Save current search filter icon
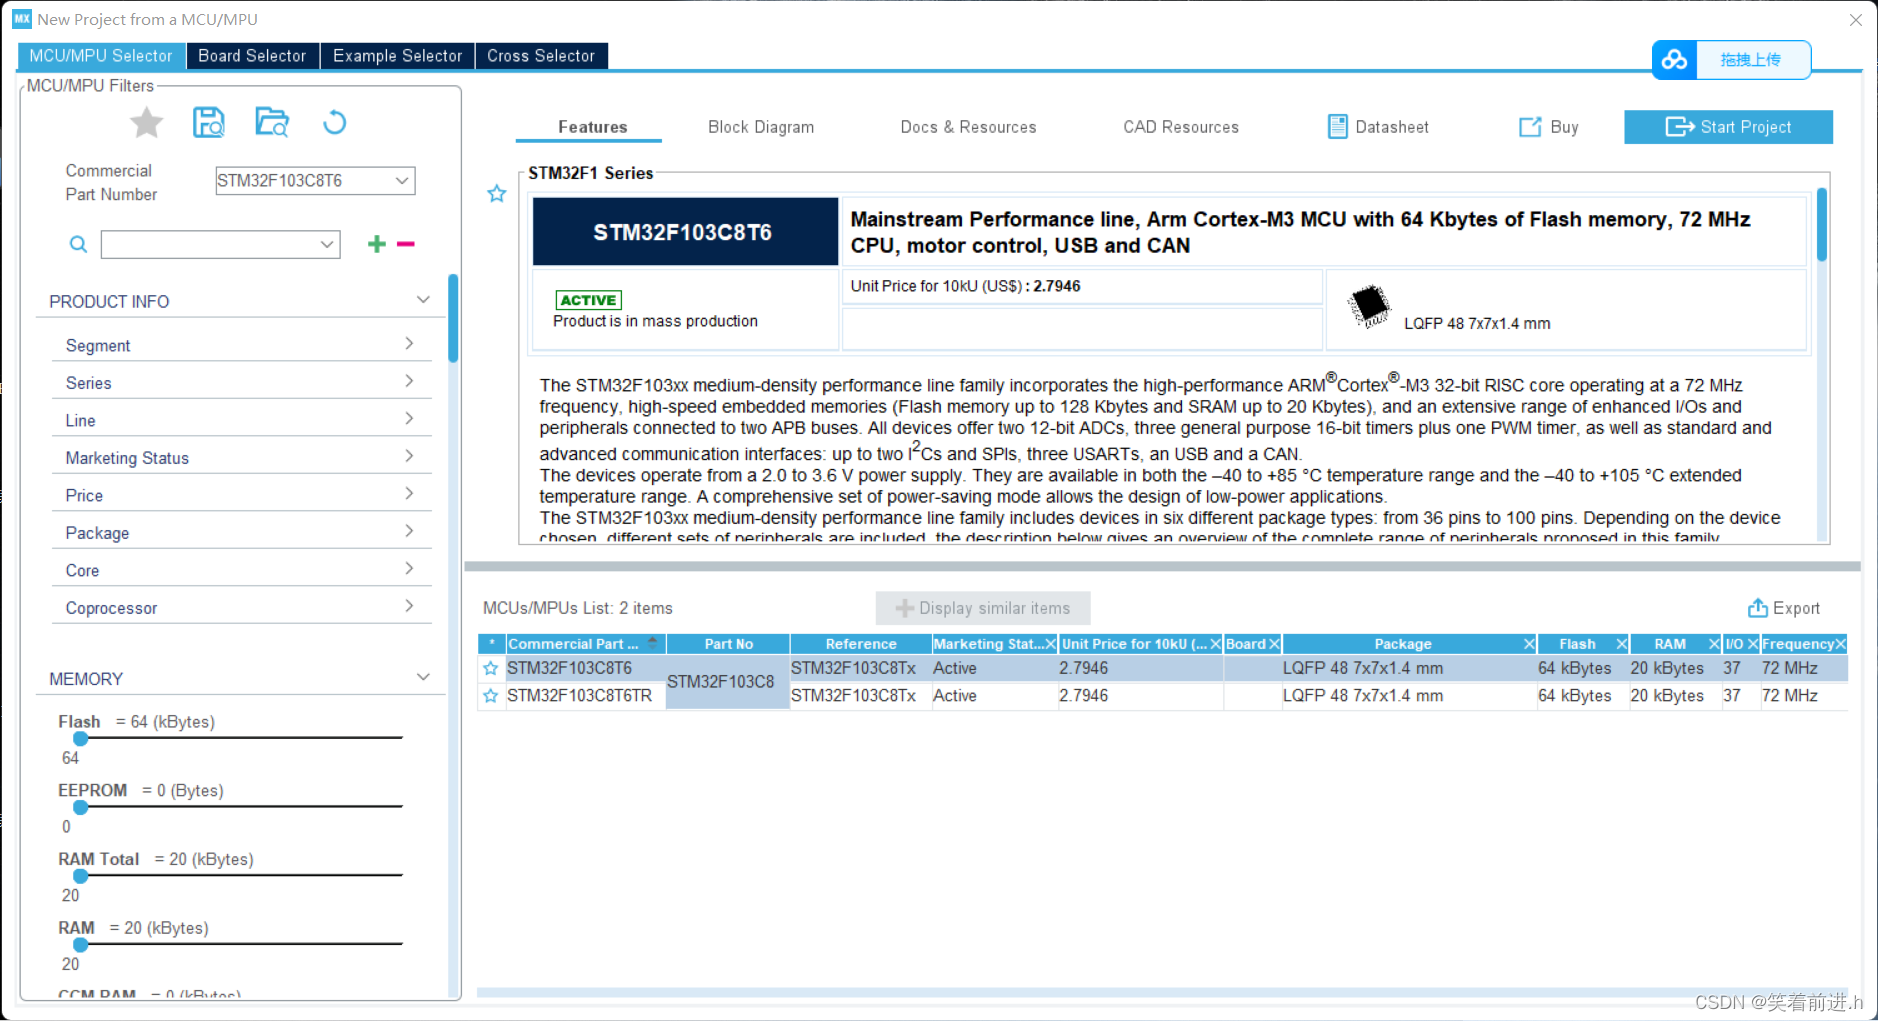This screenshot has height=1021, width=1878. click(208, 122)
